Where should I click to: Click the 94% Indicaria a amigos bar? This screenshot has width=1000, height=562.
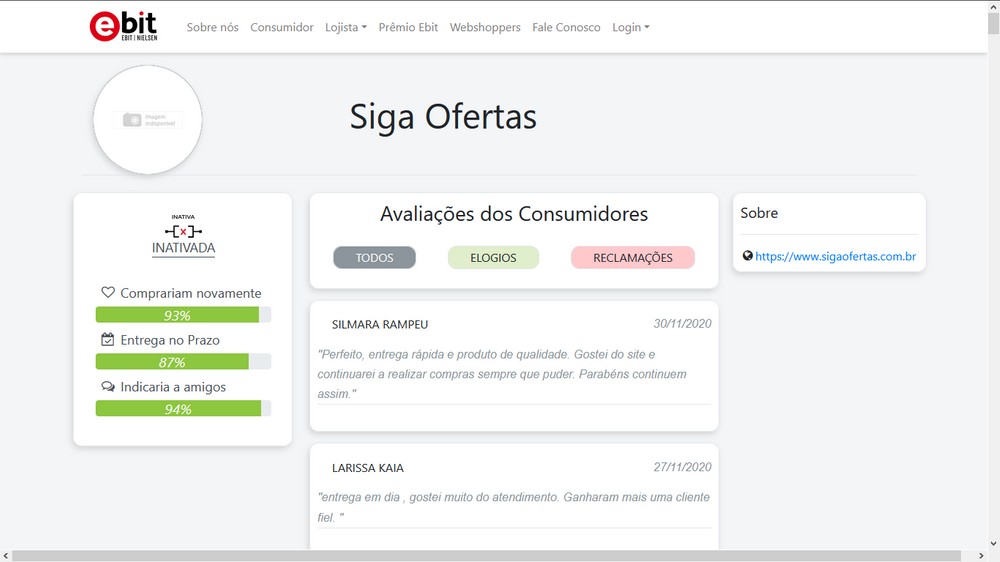point(183,408)
